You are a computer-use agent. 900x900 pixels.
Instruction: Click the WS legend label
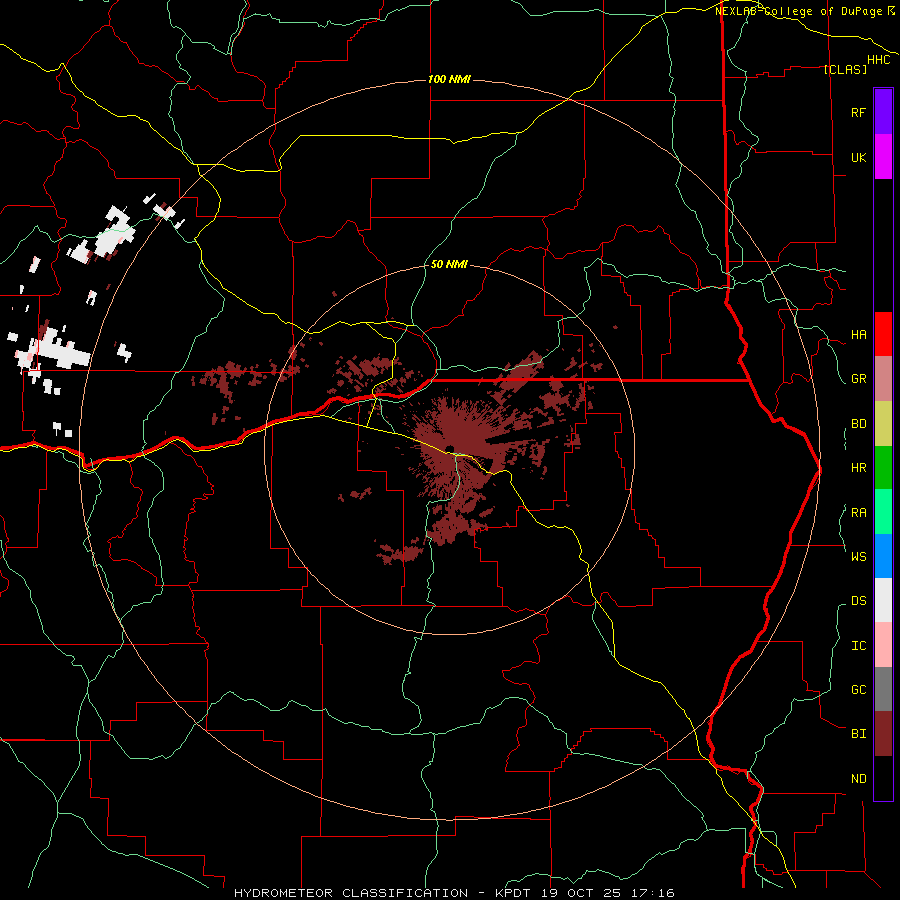(x=858, y=556)
